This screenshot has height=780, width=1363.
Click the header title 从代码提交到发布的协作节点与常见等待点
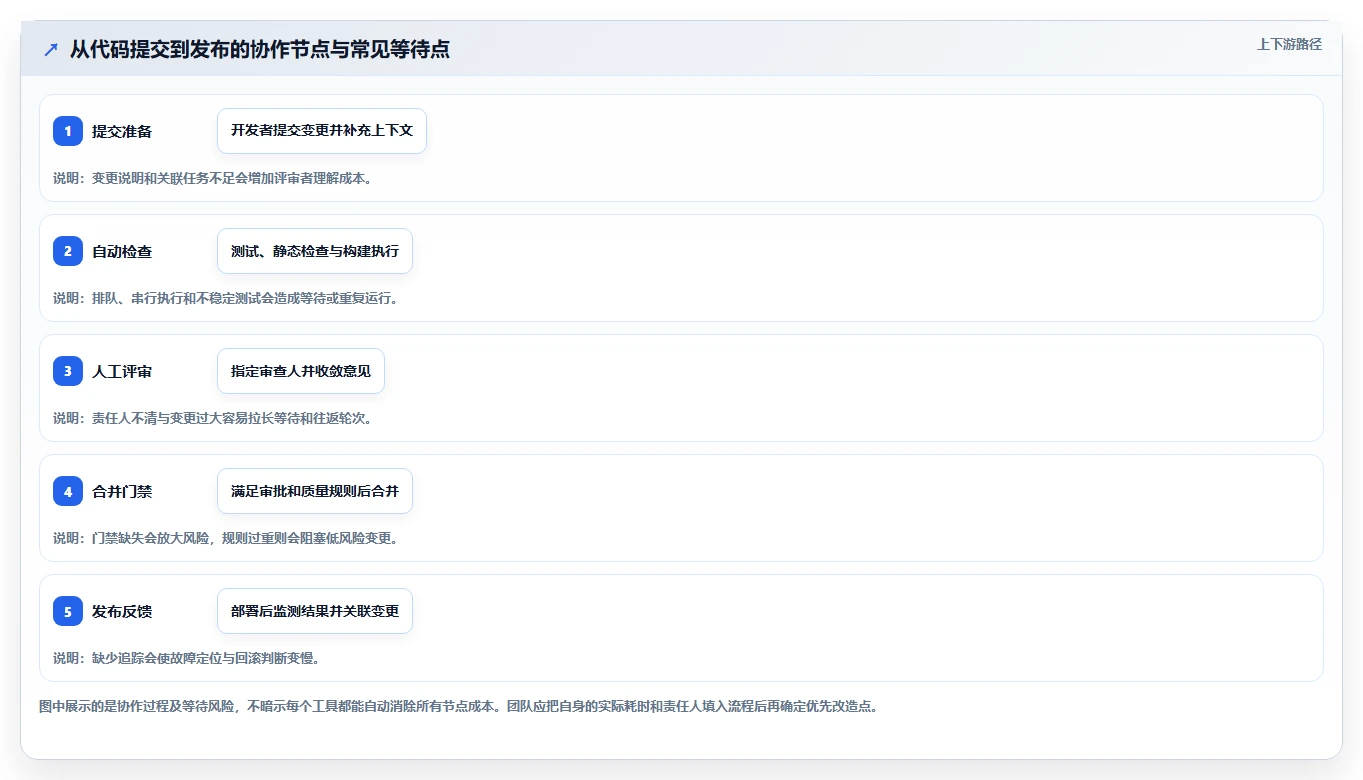(x=260, y=49)
